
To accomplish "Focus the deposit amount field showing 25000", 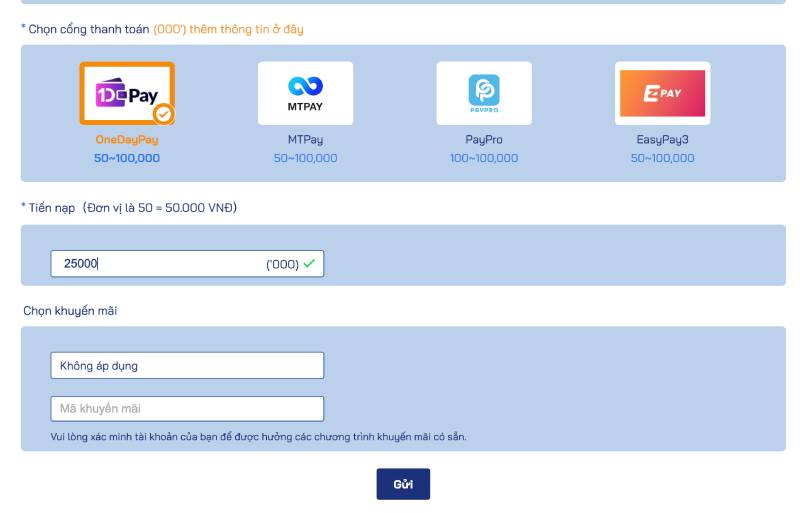I will [187, 263].
